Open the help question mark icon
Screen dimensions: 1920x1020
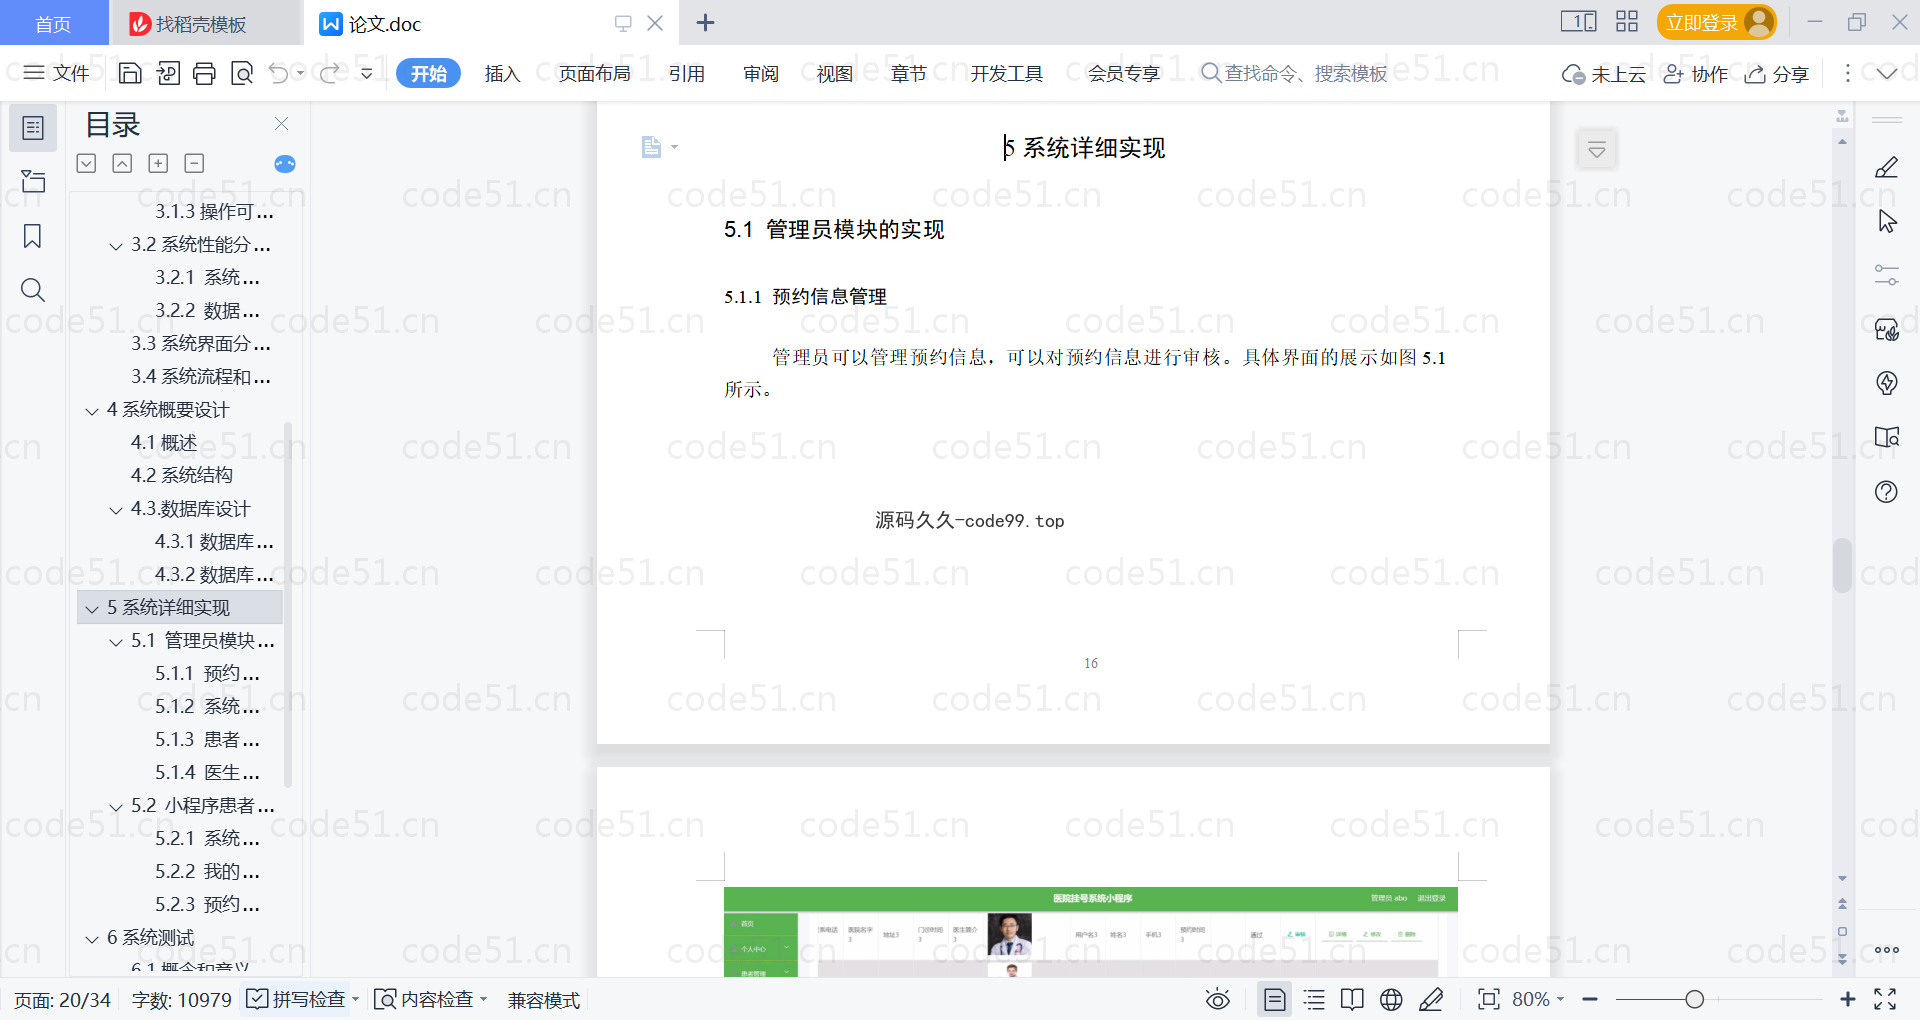(1887, 491)
